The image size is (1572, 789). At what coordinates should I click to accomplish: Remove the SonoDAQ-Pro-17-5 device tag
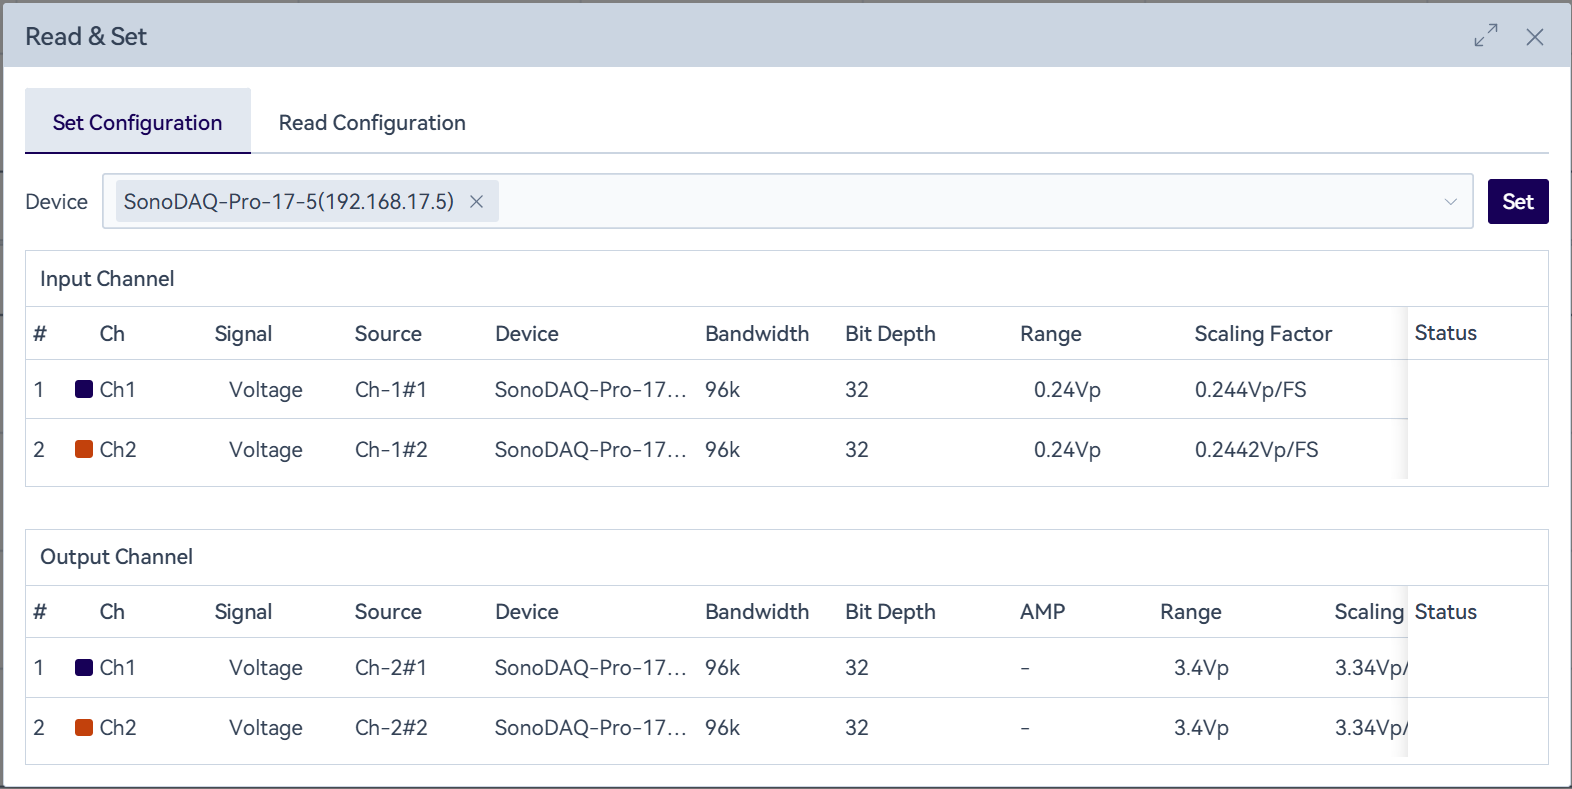tap(477, 202)
